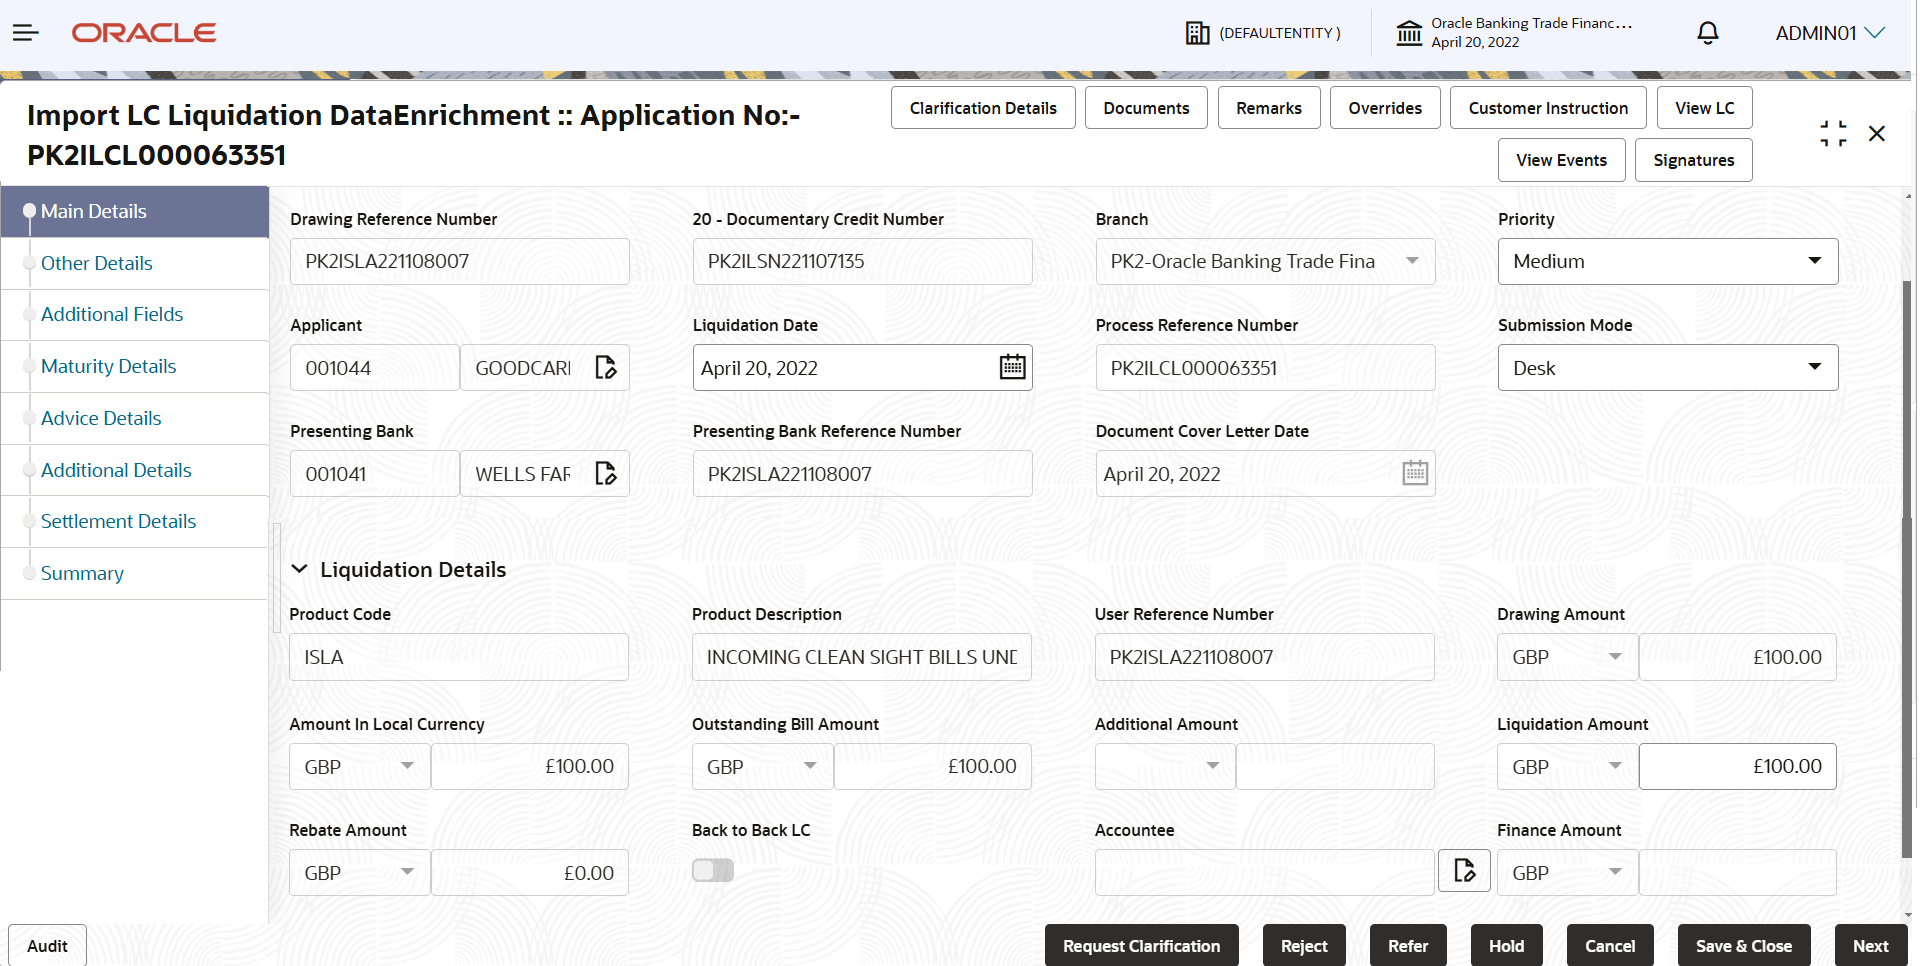Image resolution: width=1920 pixels, height=966 pixels.
Task: Open the Drawing Amount currency dropdown
Action: [x=1567, y=657]
